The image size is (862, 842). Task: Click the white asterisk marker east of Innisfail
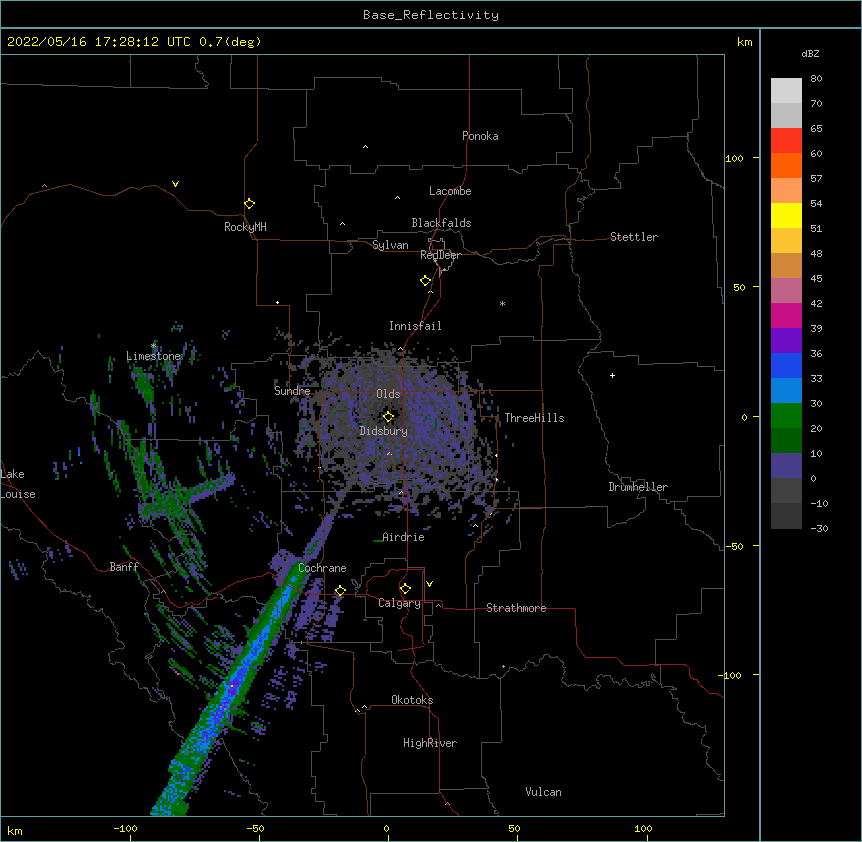coord(502,303)
